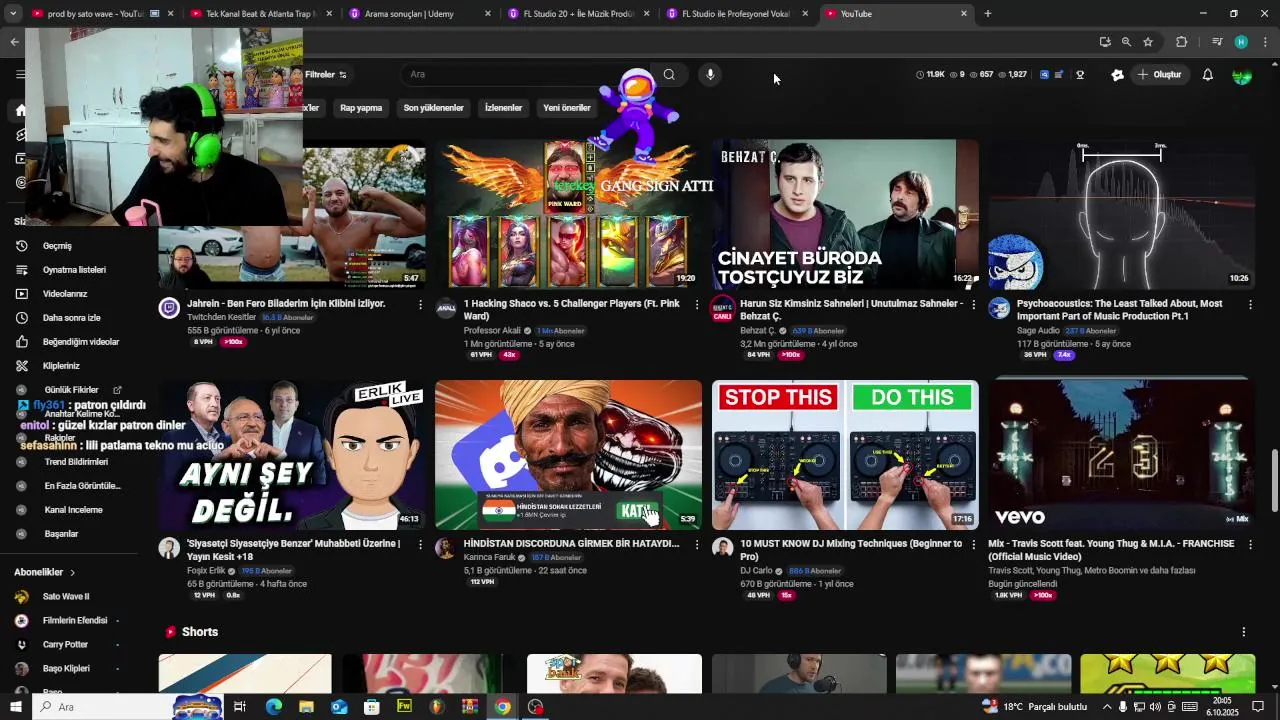The height and width of the screenshot is (720, 1280).
Task: Open volume control in system tray
Action: coord(1154,707)
